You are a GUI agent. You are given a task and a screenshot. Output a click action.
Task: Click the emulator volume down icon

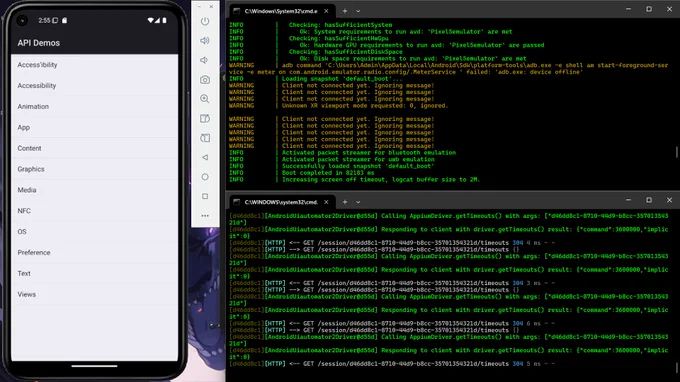coord(204,60)
